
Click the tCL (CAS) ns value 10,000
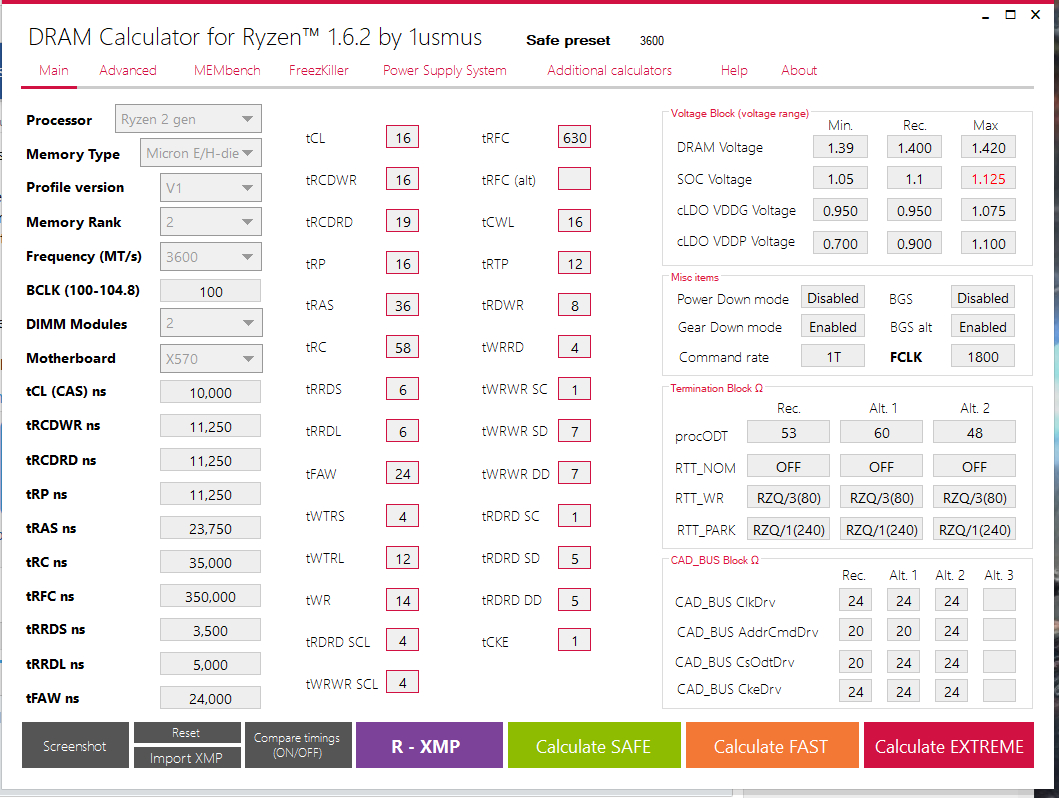[x=211, y=392]
